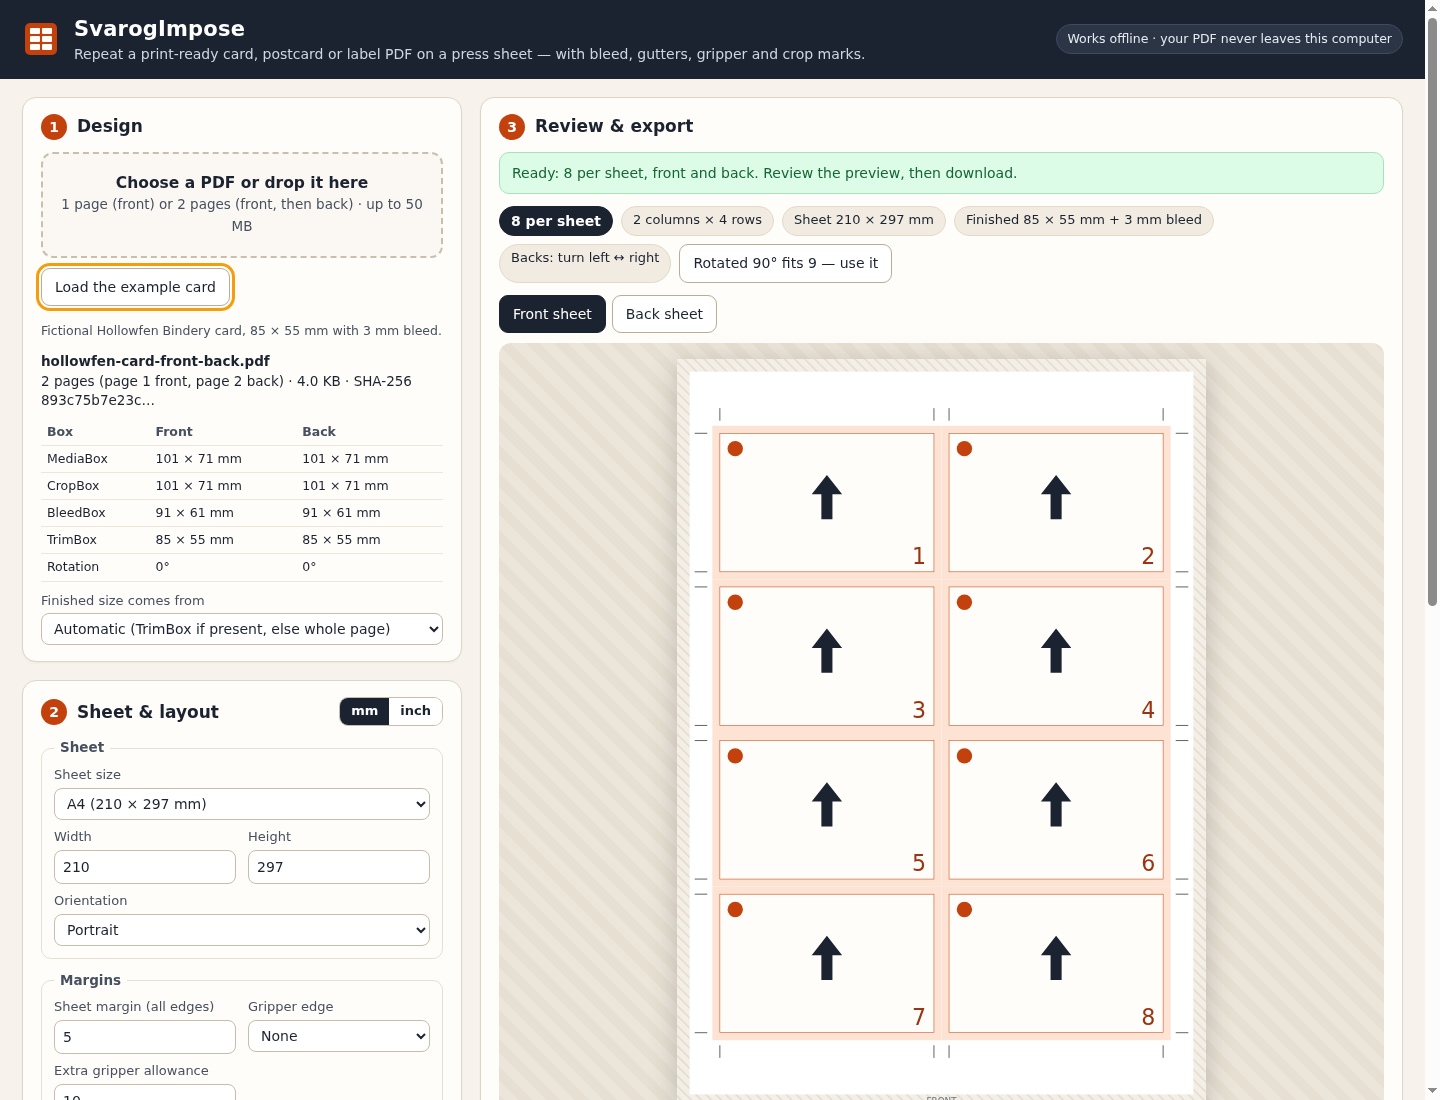
Task: Switch units to inch
Action: pyautogui.click(x=415, y=711)
